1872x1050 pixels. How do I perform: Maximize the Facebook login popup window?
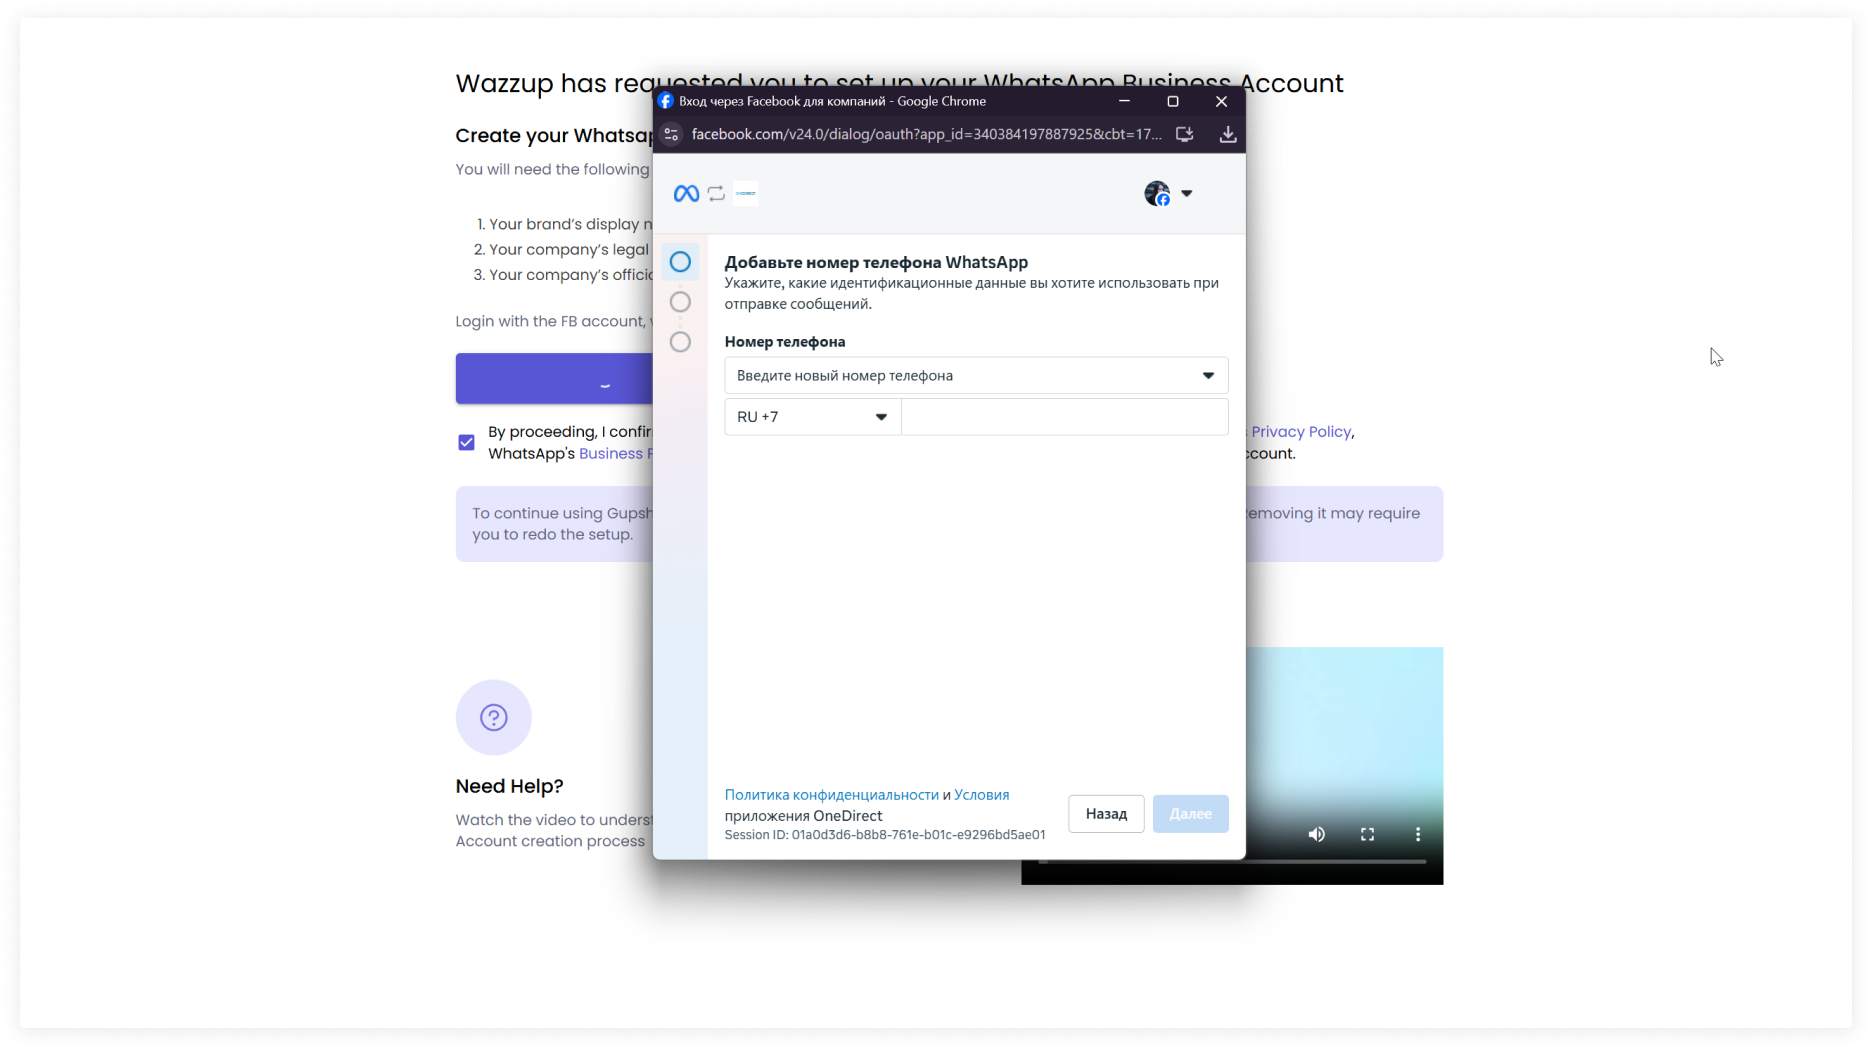(x=1173, y=101)
